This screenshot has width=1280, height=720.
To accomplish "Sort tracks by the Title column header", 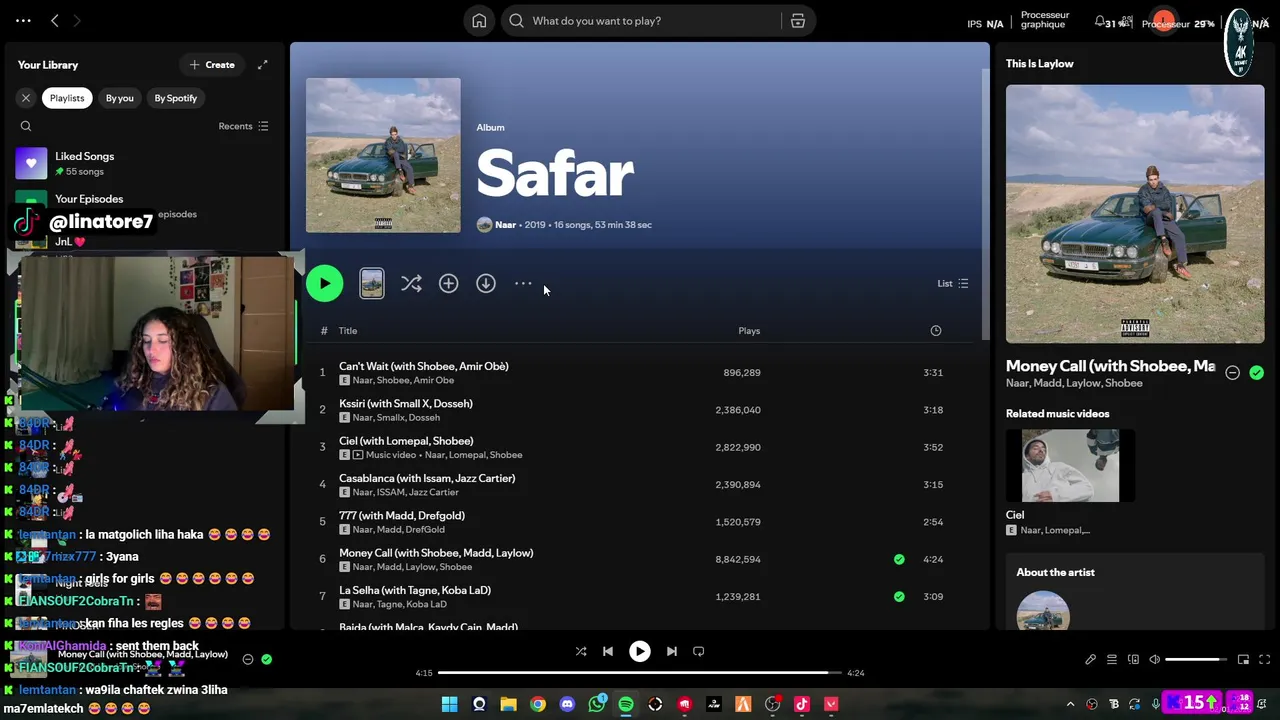I will tap(348, 331).
